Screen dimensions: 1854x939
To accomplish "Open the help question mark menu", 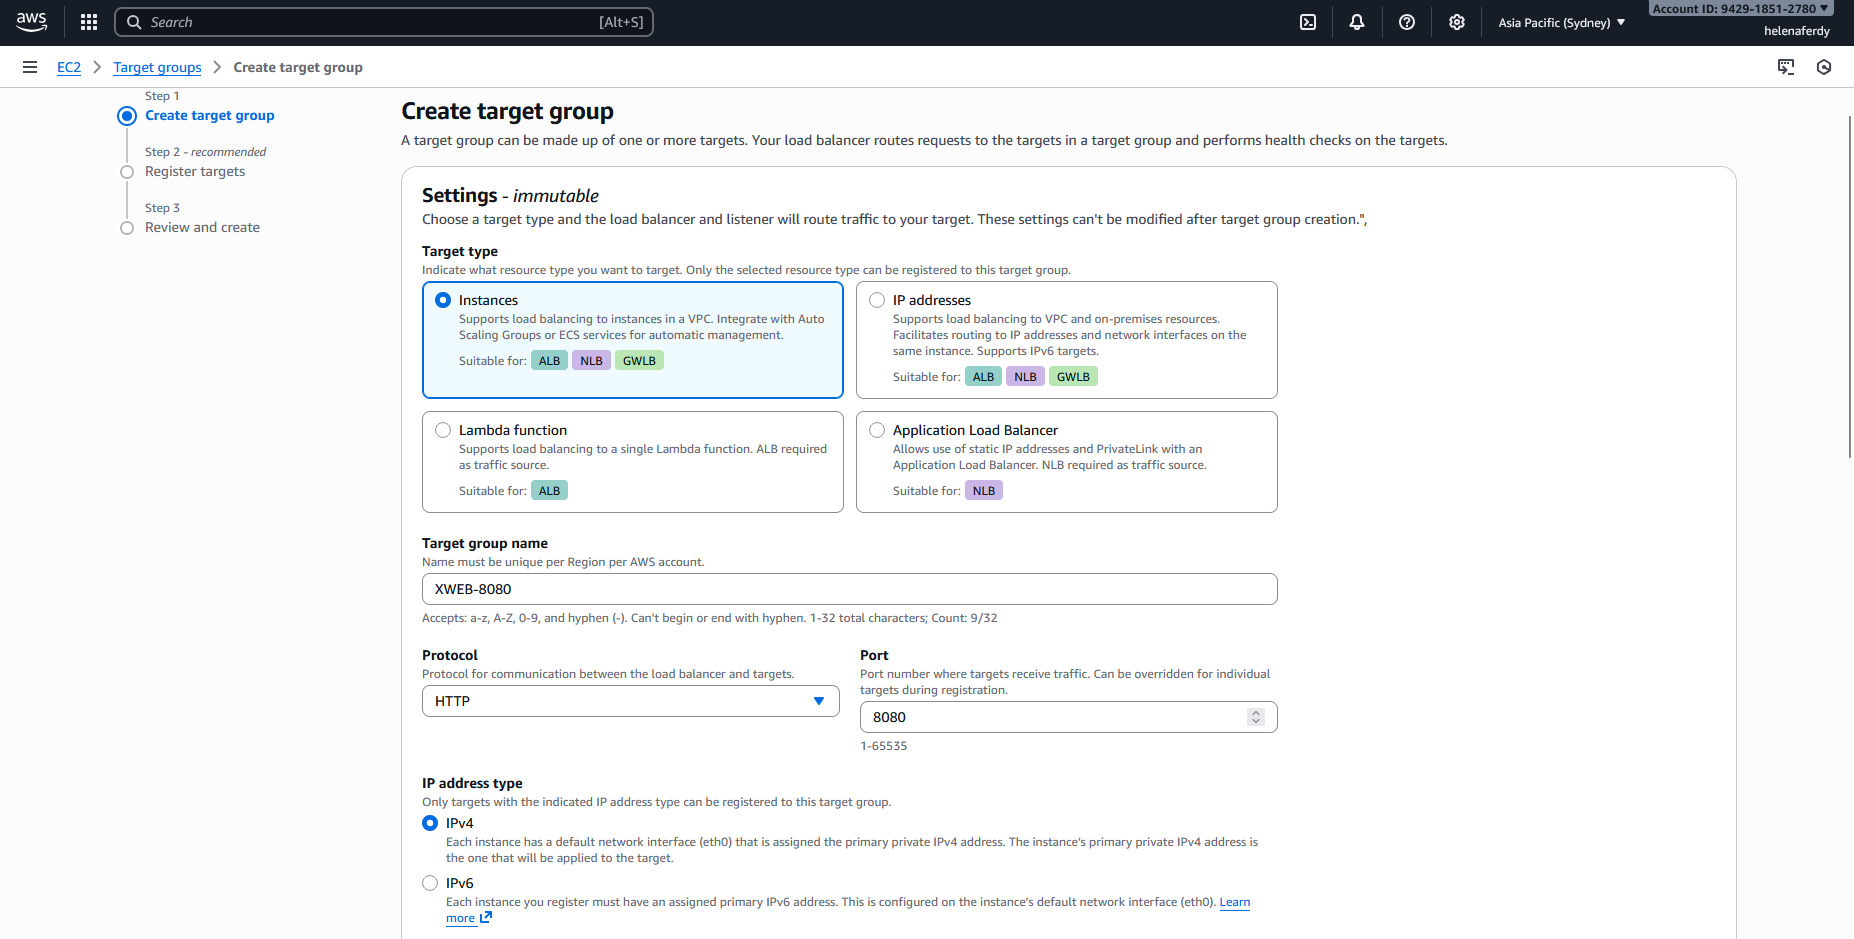I will point(1406,22).
